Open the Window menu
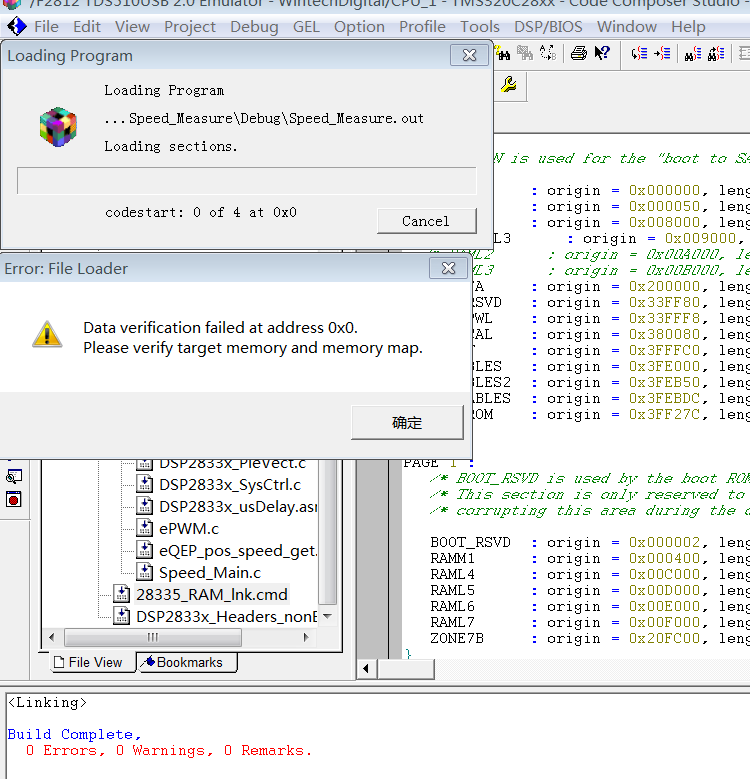The width and height of the screenshot is (750, 779). pos(627,26)
